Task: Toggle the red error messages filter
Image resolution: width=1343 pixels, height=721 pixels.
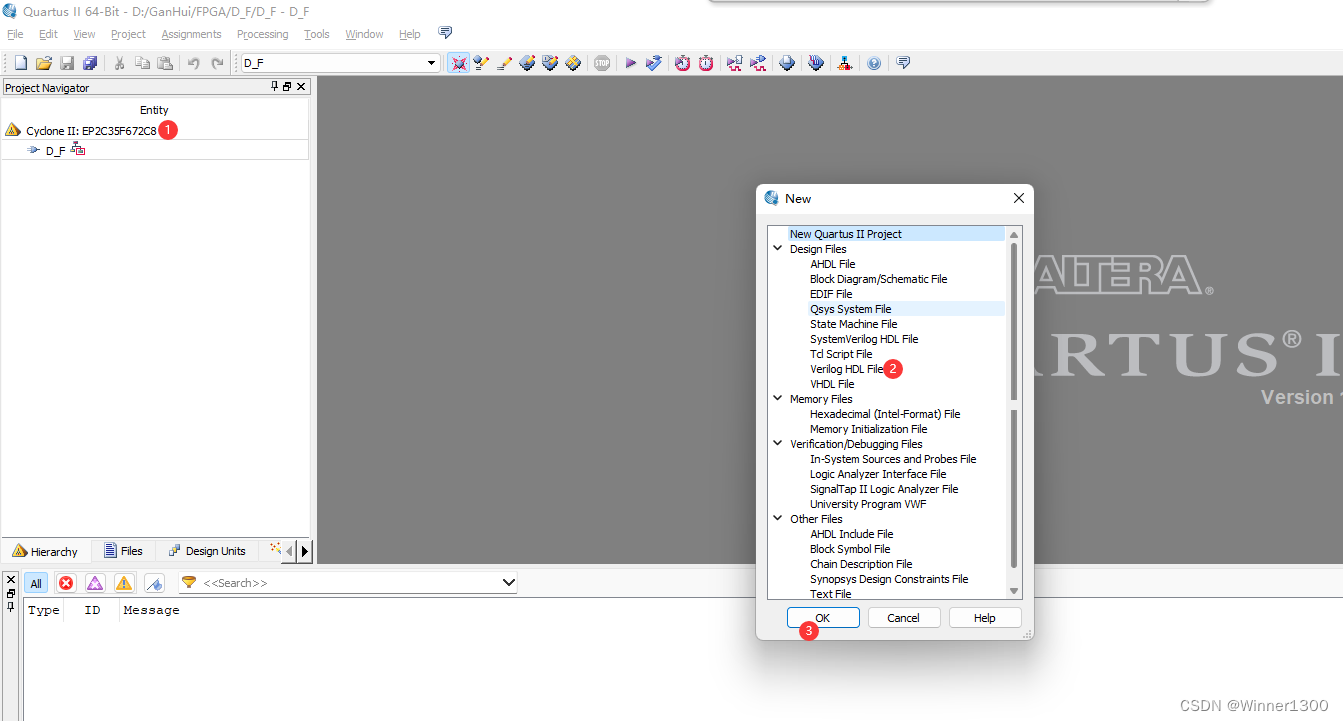Action: tap(66, 583)
